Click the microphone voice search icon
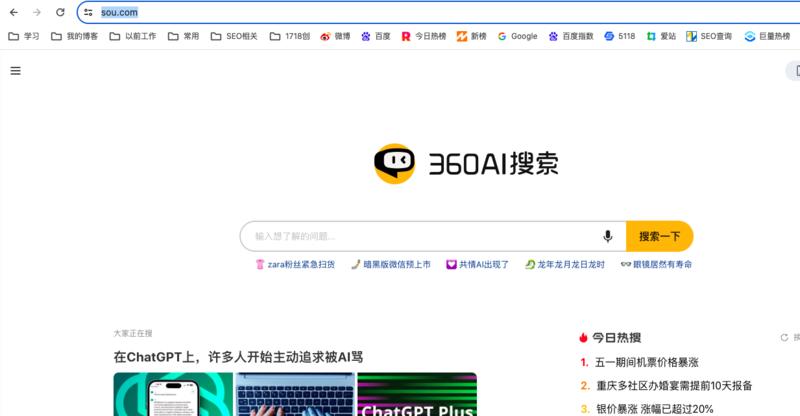 [x=607, y=236]
